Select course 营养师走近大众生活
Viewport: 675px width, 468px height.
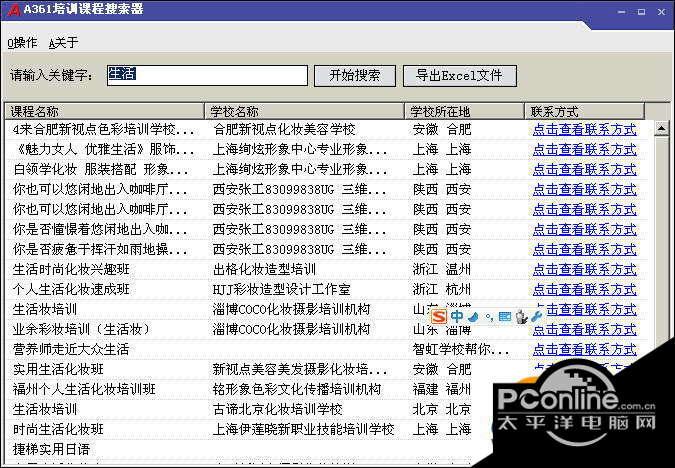pos(71,350)
